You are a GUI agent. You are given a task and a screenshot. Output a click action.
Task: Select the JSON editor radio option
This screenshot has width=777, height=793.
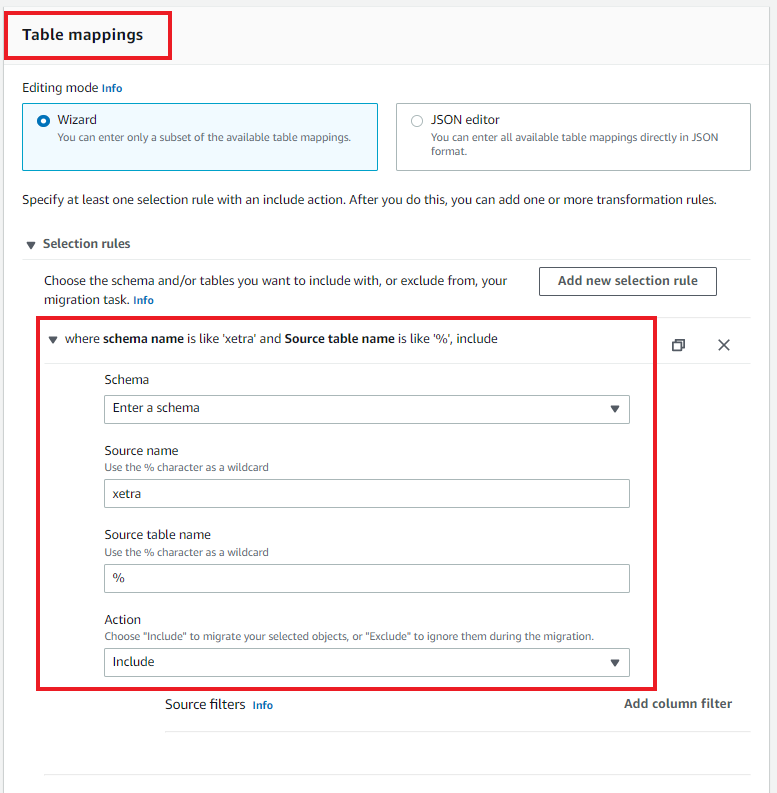pyautogui.click(x=417, y=121)
